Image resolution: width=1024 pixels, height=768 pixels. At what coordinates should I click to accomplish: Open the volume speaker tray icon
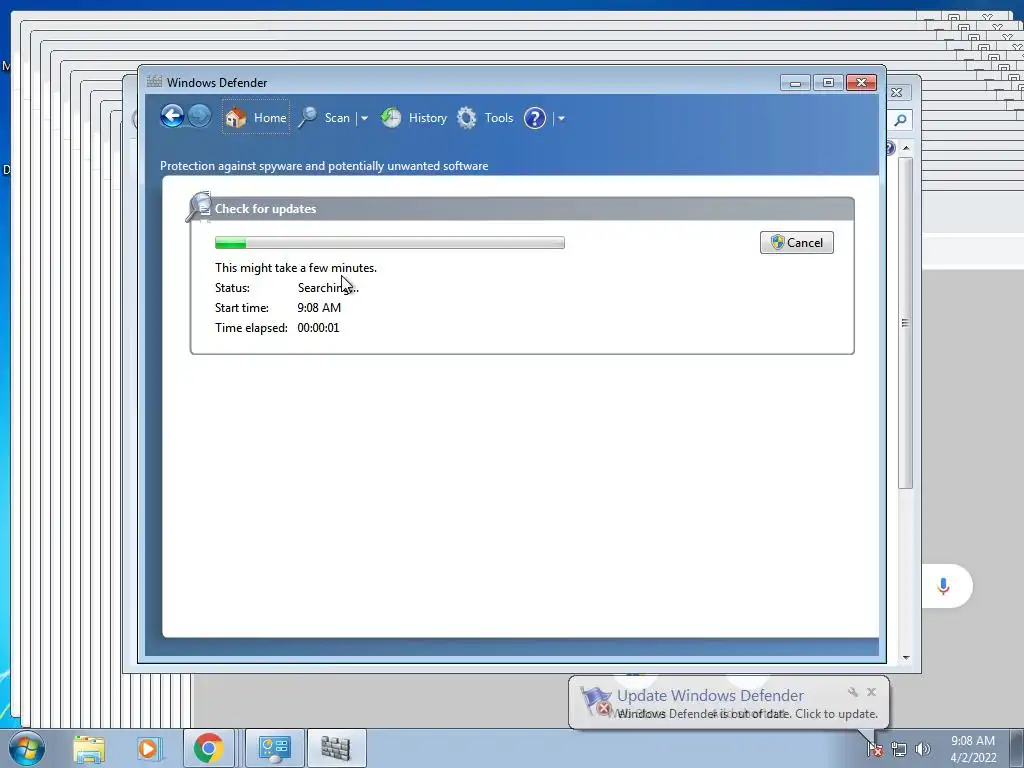(x=923, y=749)
